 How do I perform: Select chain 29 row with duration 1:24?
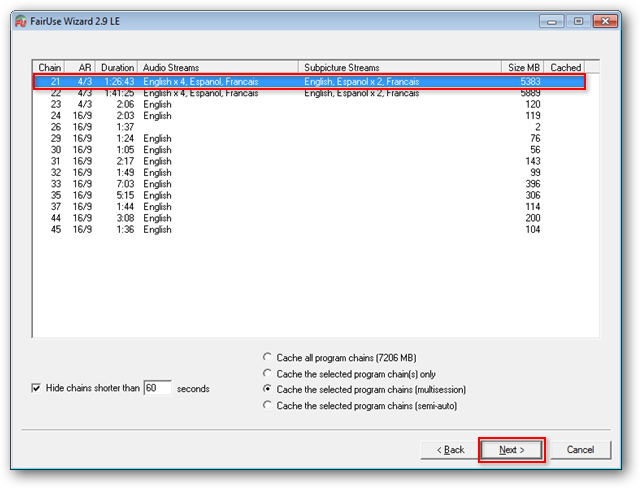click(309, 139)
